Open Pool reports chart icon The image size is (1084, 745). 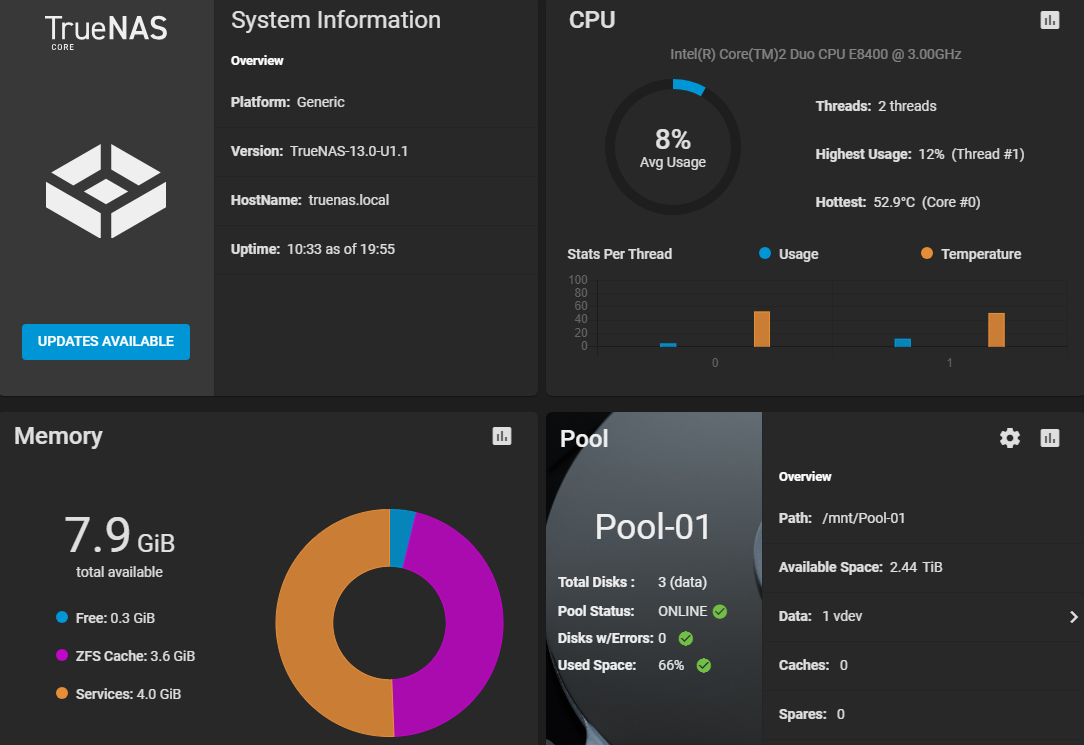pos(1049,438)
